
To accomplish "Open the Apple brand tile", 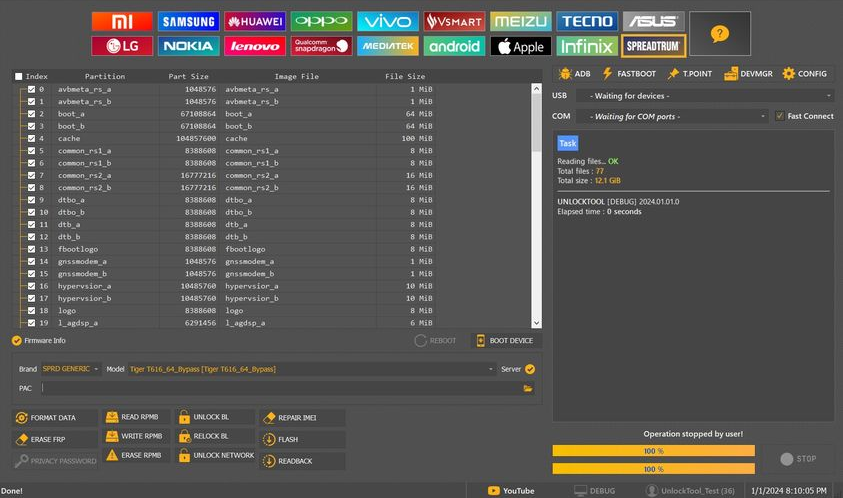I will point(520,46).
